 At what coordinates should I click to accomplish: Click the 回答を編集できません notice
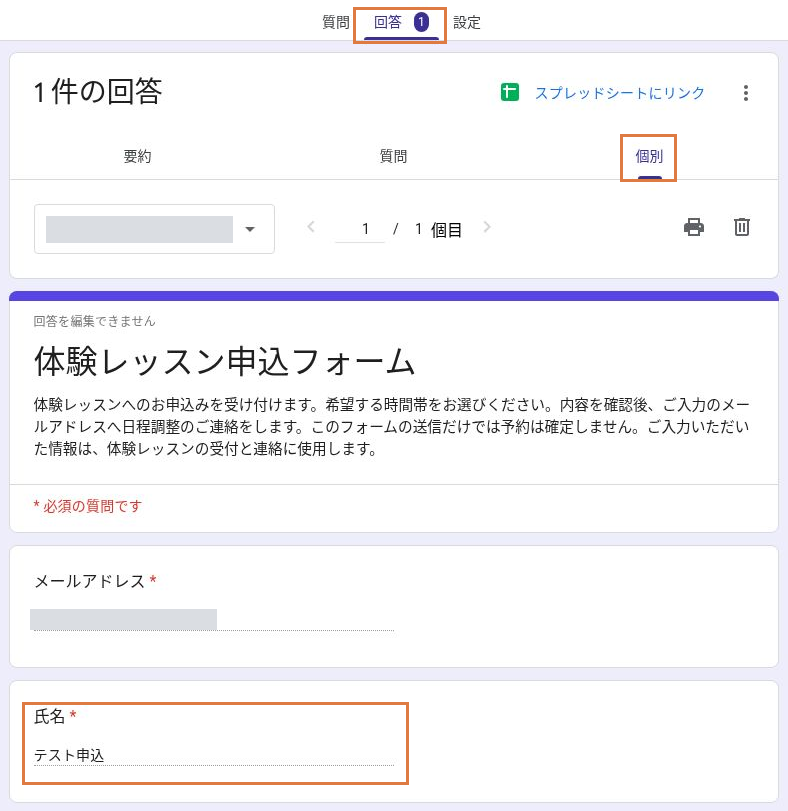95,321
